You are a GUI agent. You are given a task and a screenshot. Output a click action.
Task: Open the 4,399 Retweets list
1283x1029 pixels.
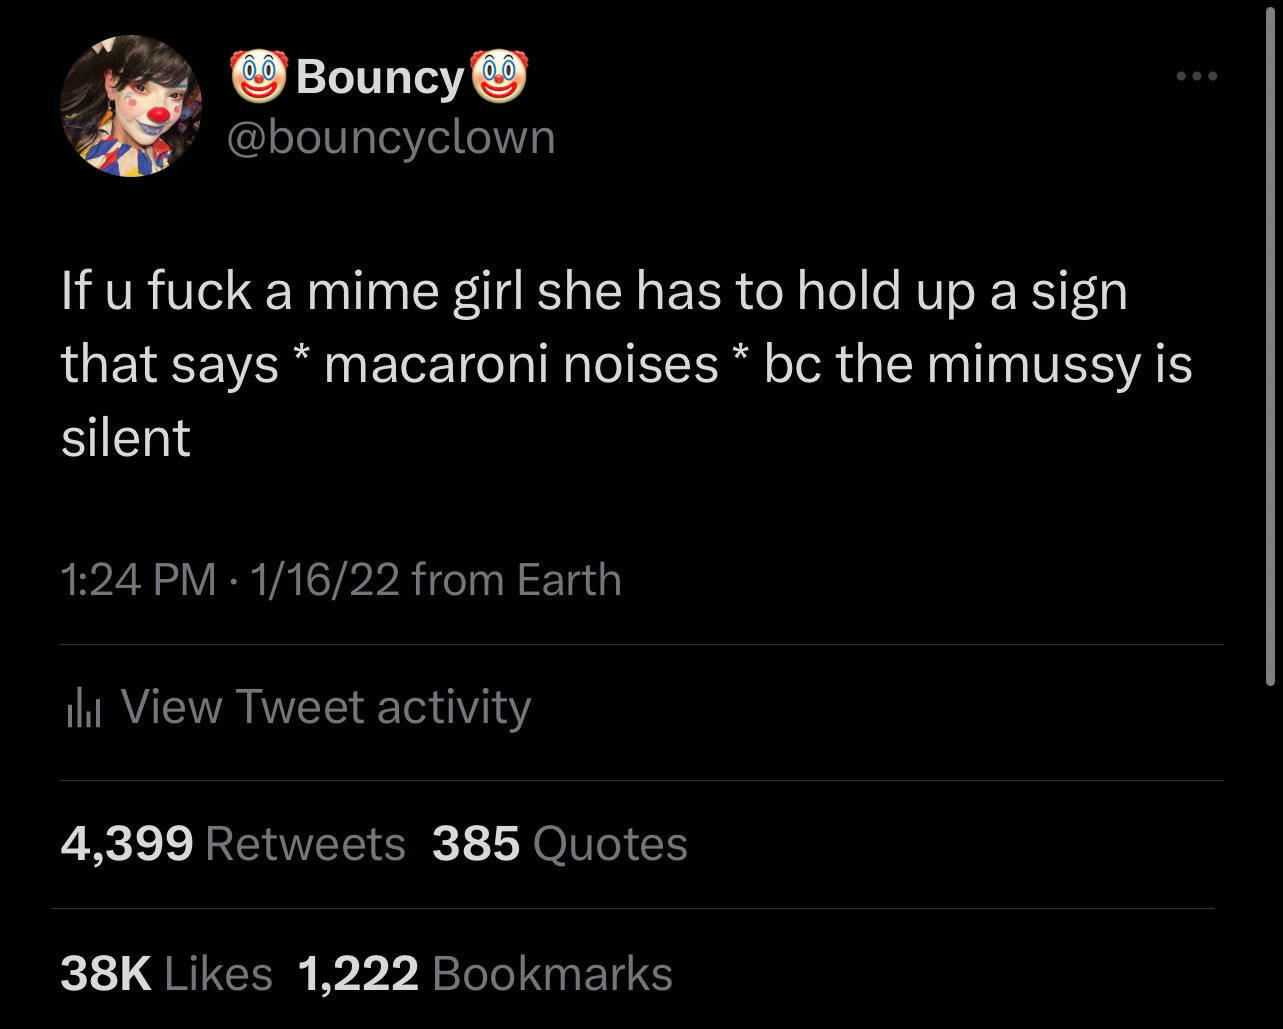pyautogui.click(x=233, y=845)
